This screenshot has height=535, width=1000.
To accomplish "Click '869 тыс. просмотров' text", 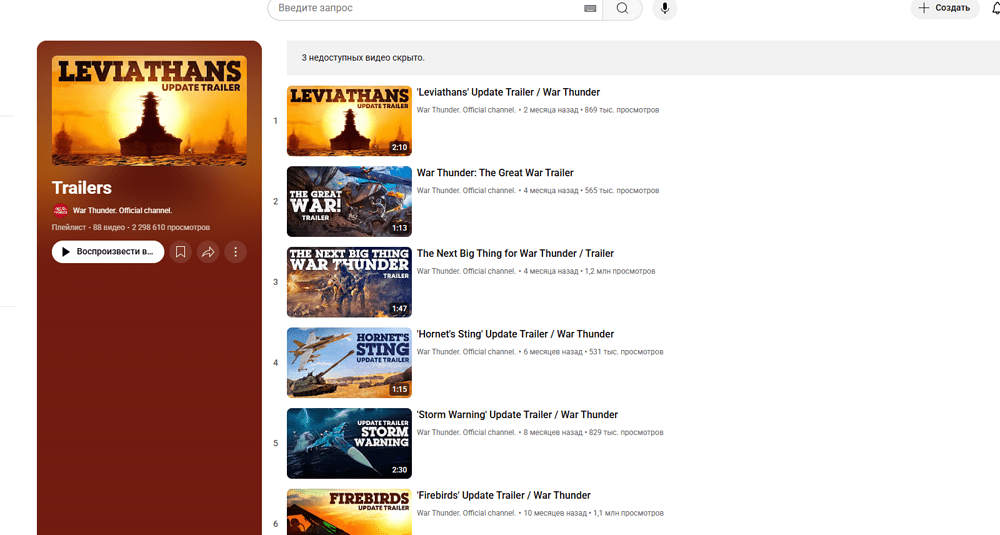I will (622, 110).
